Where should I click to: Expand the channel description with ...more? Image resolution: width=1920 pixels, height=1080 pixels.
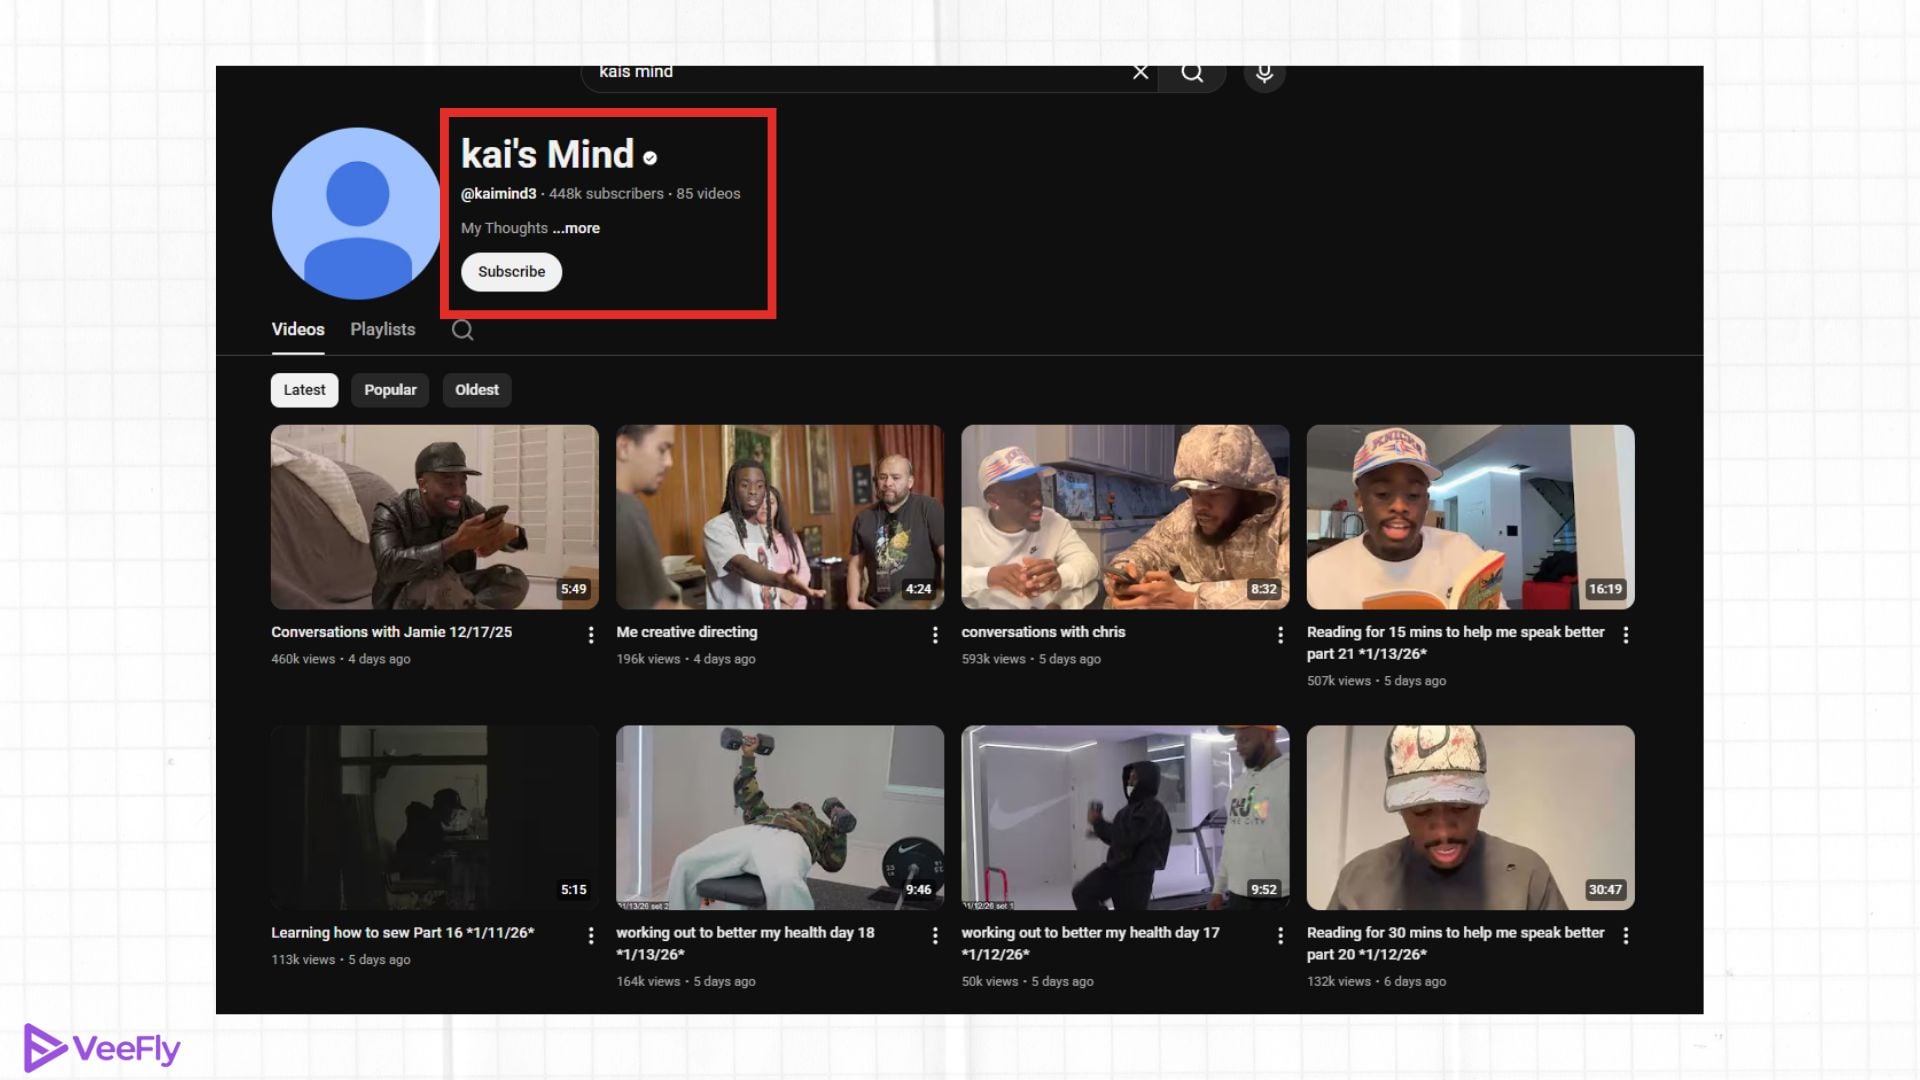(575, 228)
